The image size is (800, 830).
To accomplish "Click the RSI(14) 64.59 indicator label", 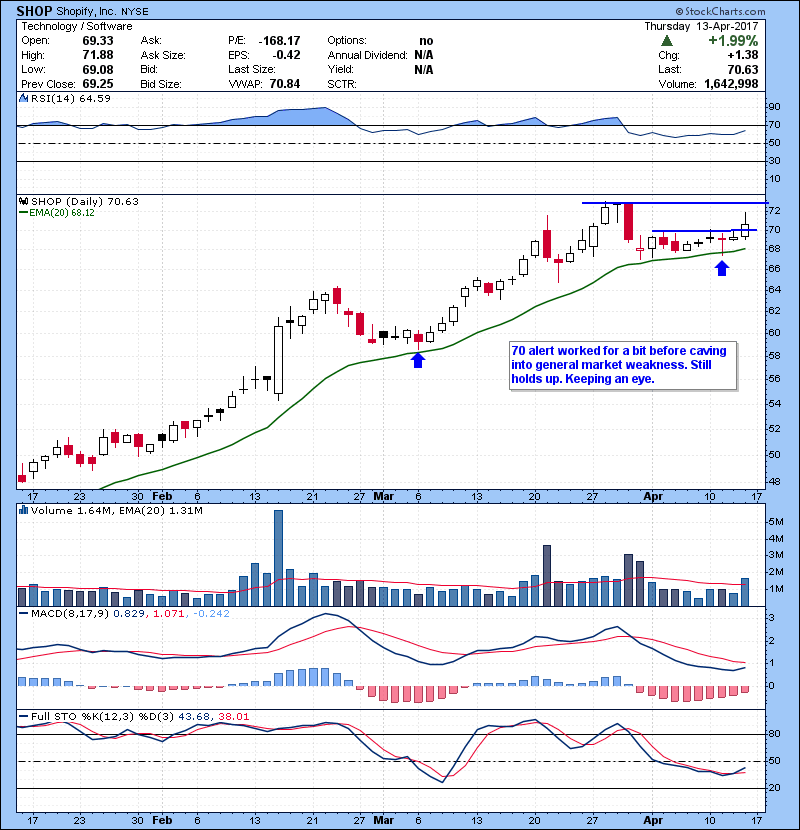I will pos(71,98).
